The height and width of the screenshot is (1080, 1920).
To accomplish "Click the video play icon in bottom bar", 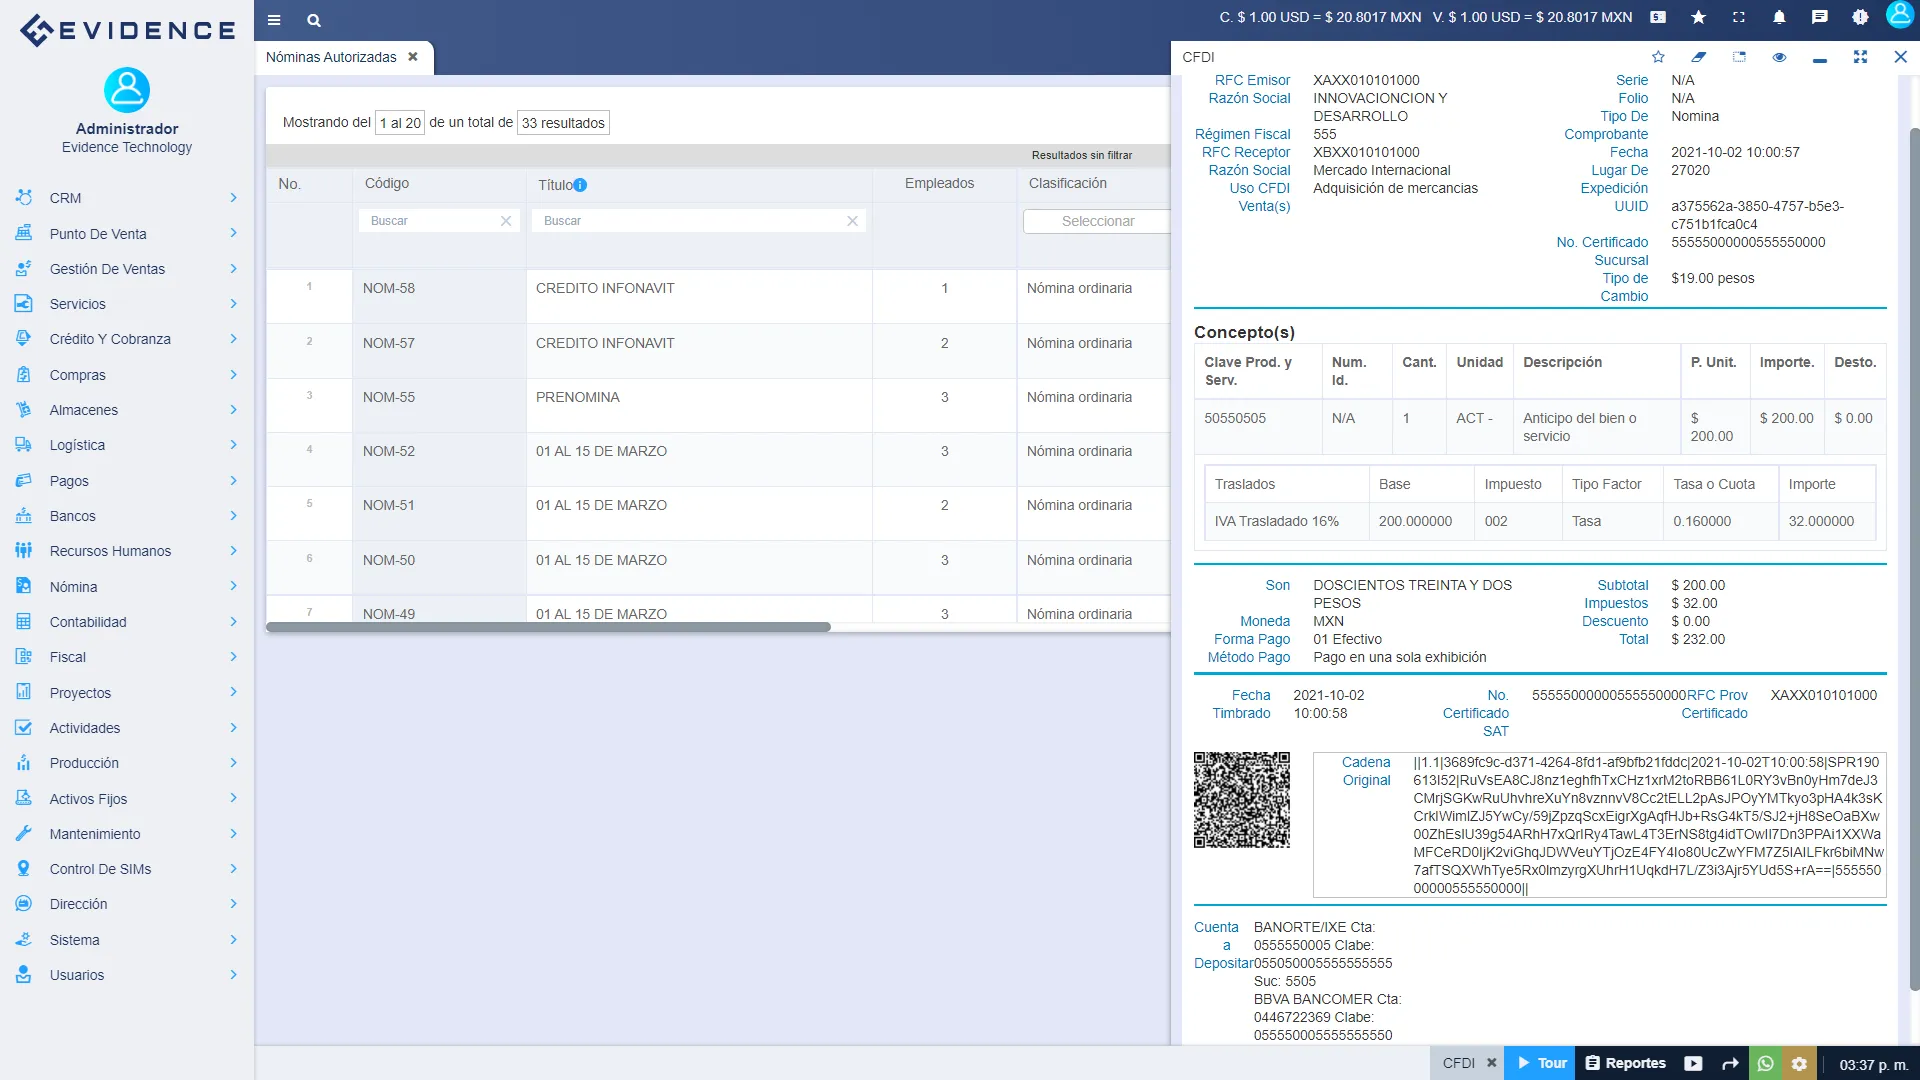I will [1693, 1063].
